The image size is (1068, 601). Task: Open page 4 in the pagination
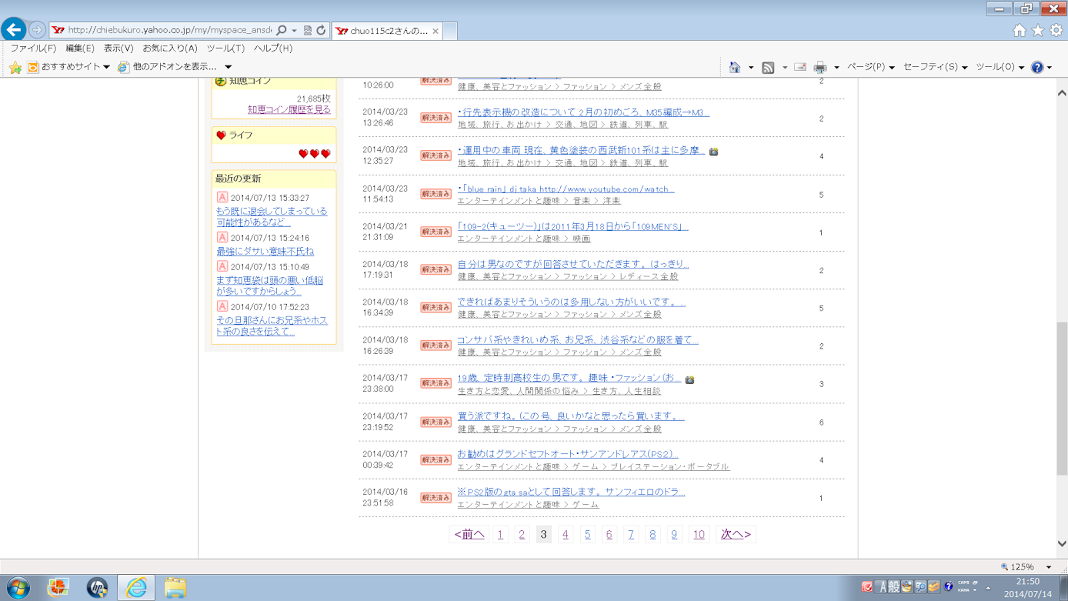565,535
